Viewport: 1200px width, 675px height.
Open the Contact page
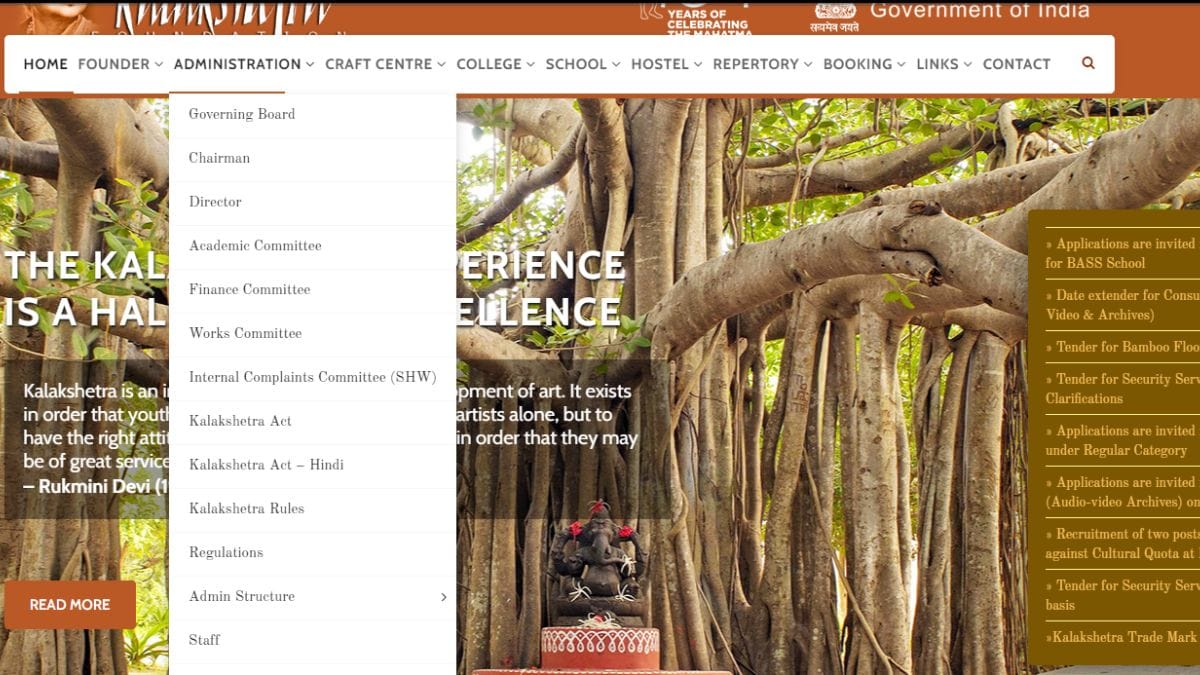tap(1016, 64)
